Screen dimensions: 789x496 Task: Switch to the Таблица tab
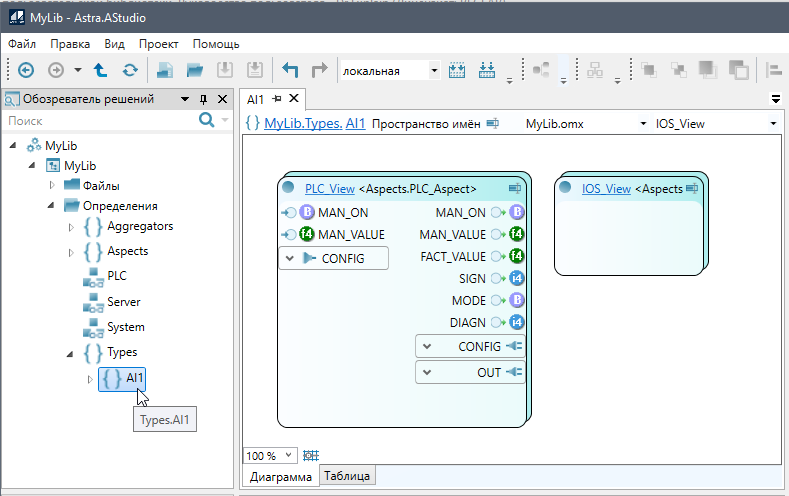[347, 476]
